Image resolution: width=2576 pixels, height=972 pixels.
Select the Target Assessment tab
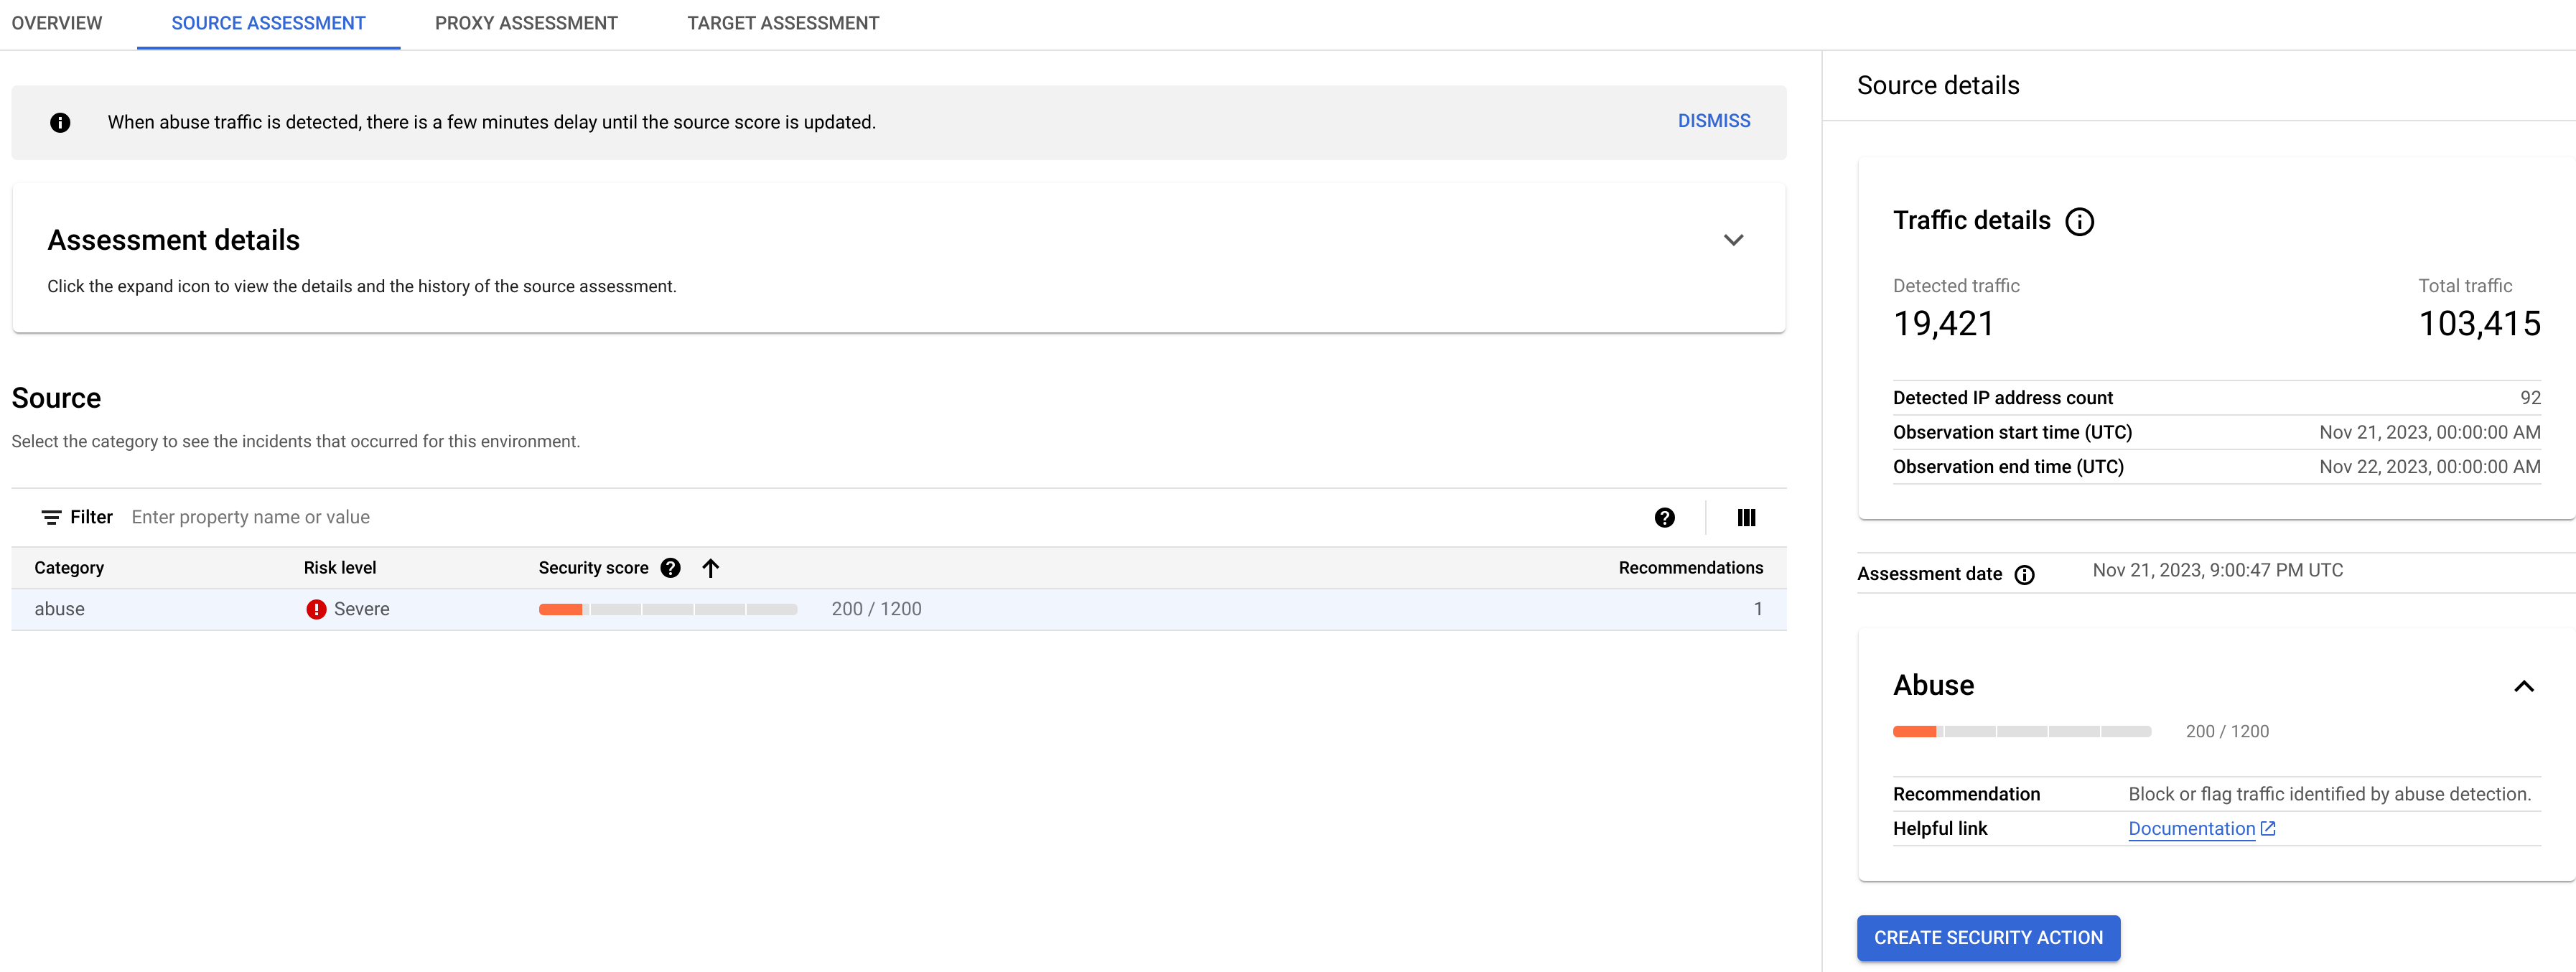tap(783, 22)
